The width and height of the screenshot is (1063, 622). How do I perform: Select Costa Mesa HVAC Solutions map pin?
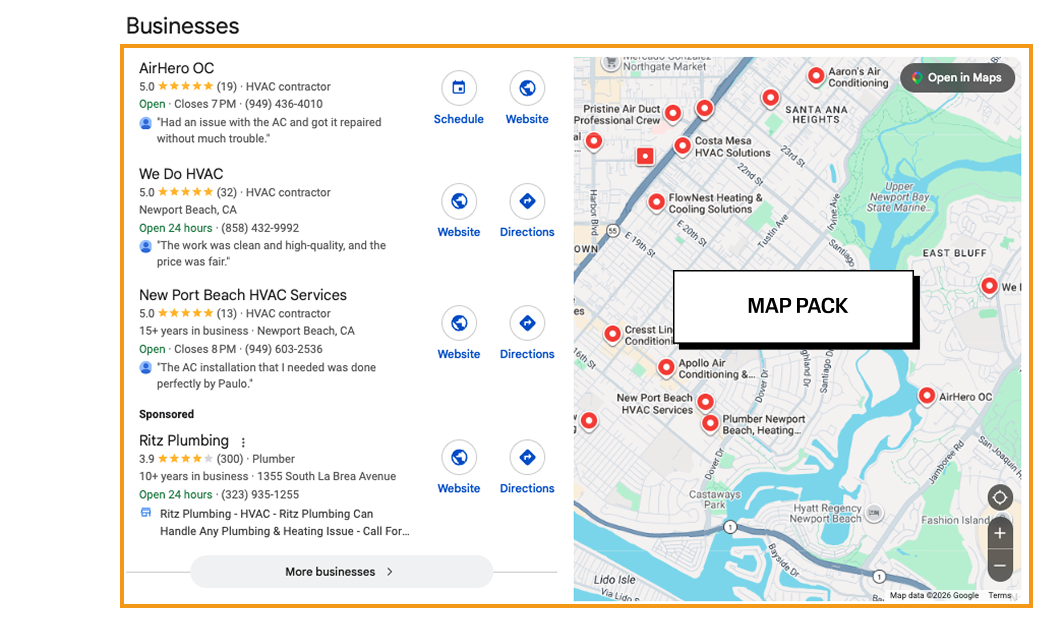(683, 145)
